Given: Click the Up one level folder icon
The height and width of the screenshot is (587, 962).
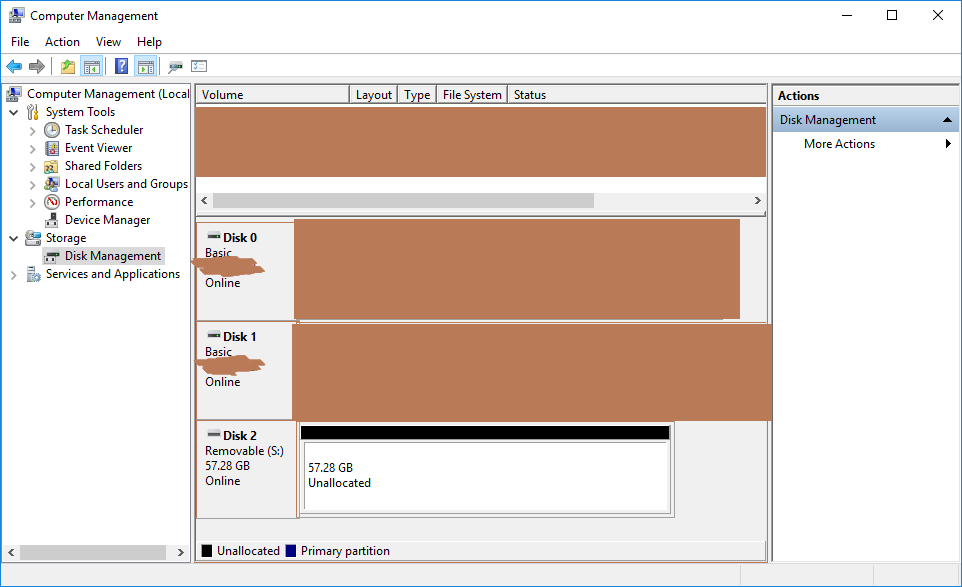Looking at the screenshot, I should point(68,66).
